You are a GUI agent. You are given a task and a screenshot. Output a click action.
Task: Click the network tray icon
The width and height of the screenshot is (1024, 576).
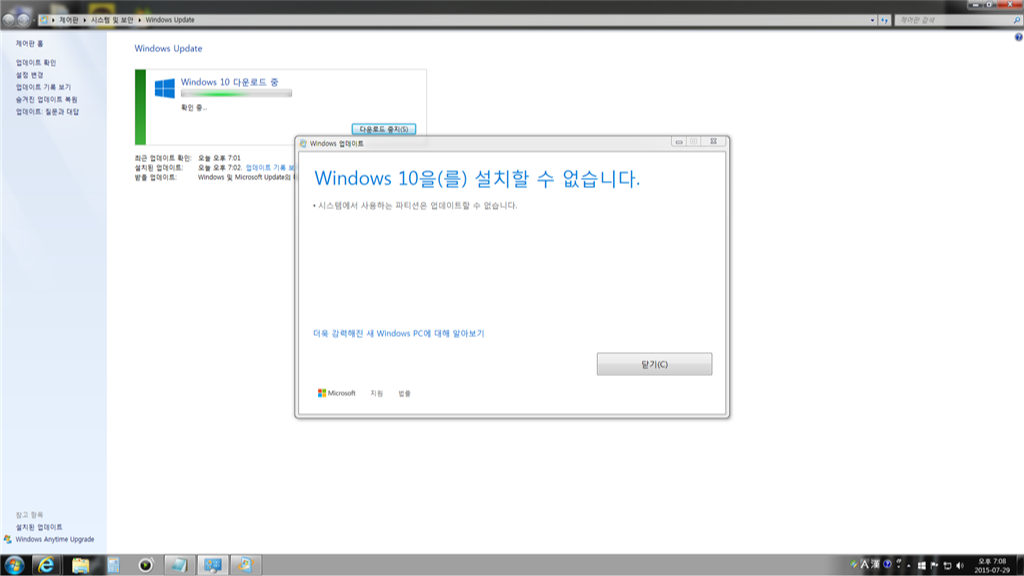click(x=947, y=566)
